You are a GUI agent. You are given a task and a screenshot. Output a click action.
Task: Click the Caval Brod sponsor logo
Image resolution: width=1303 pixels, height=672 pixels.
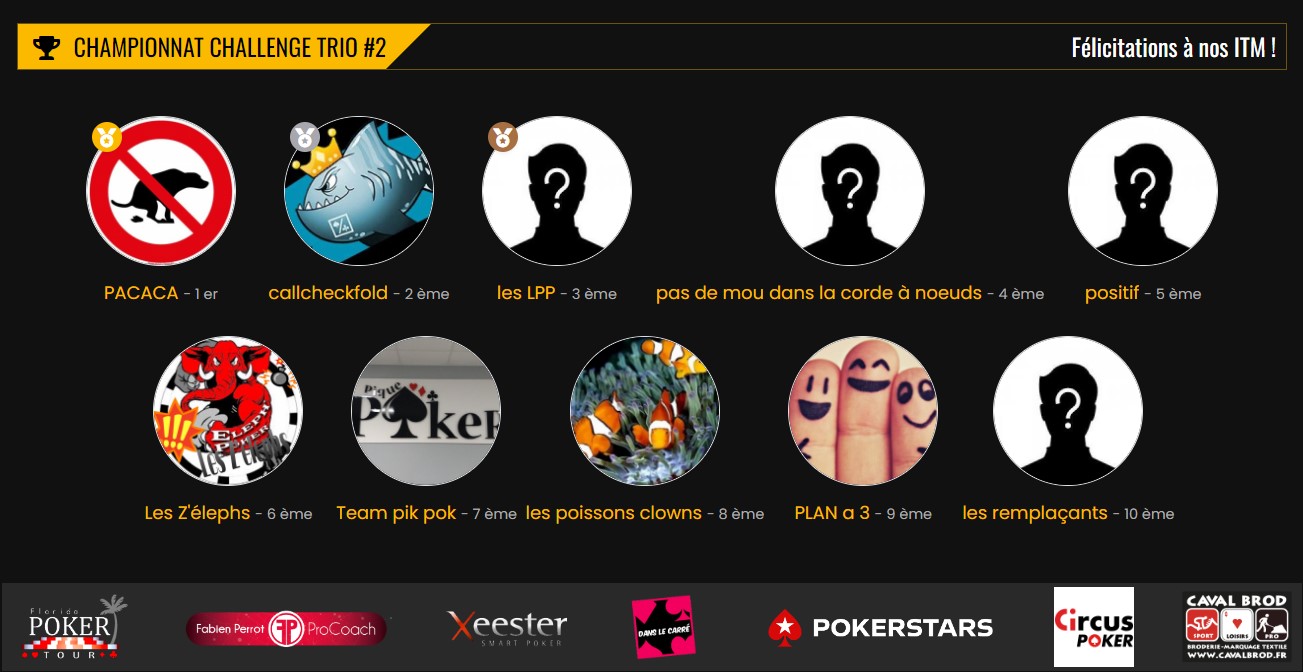pyautogui.click(x=1236, y=627)
